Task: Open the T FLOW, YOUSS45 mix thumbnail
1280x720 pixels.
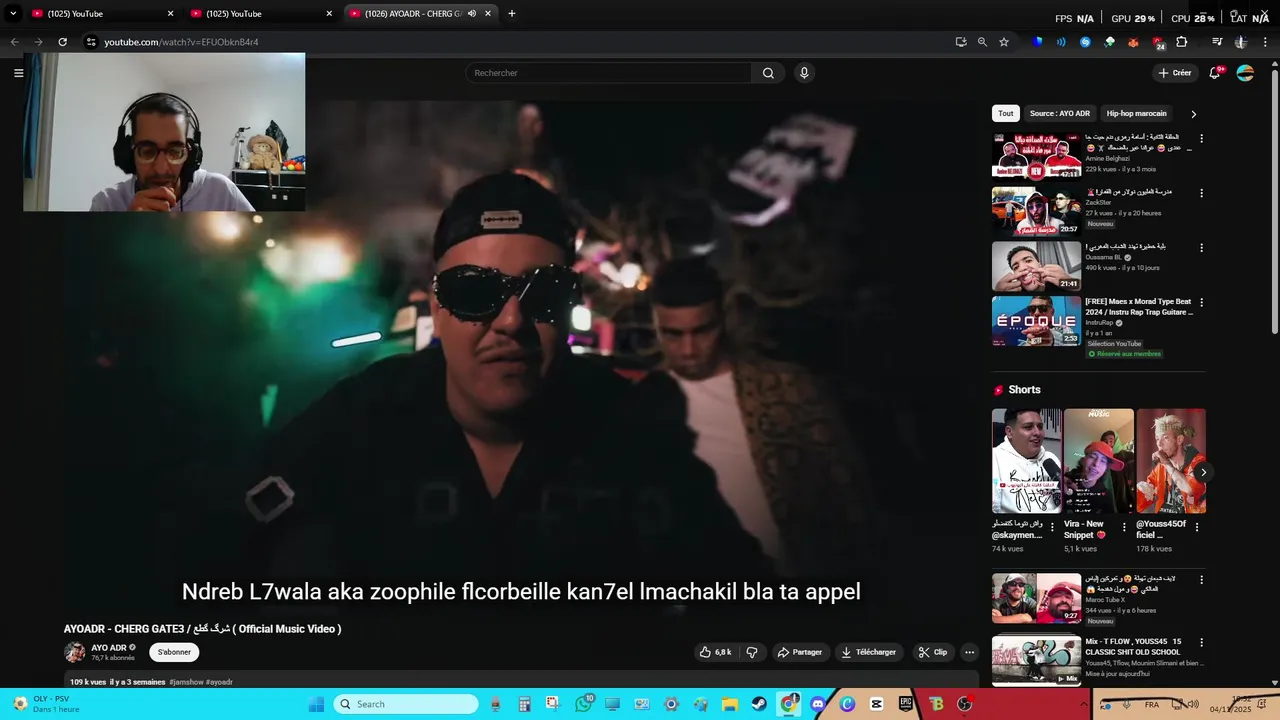Action: (x=1036, y=660)
